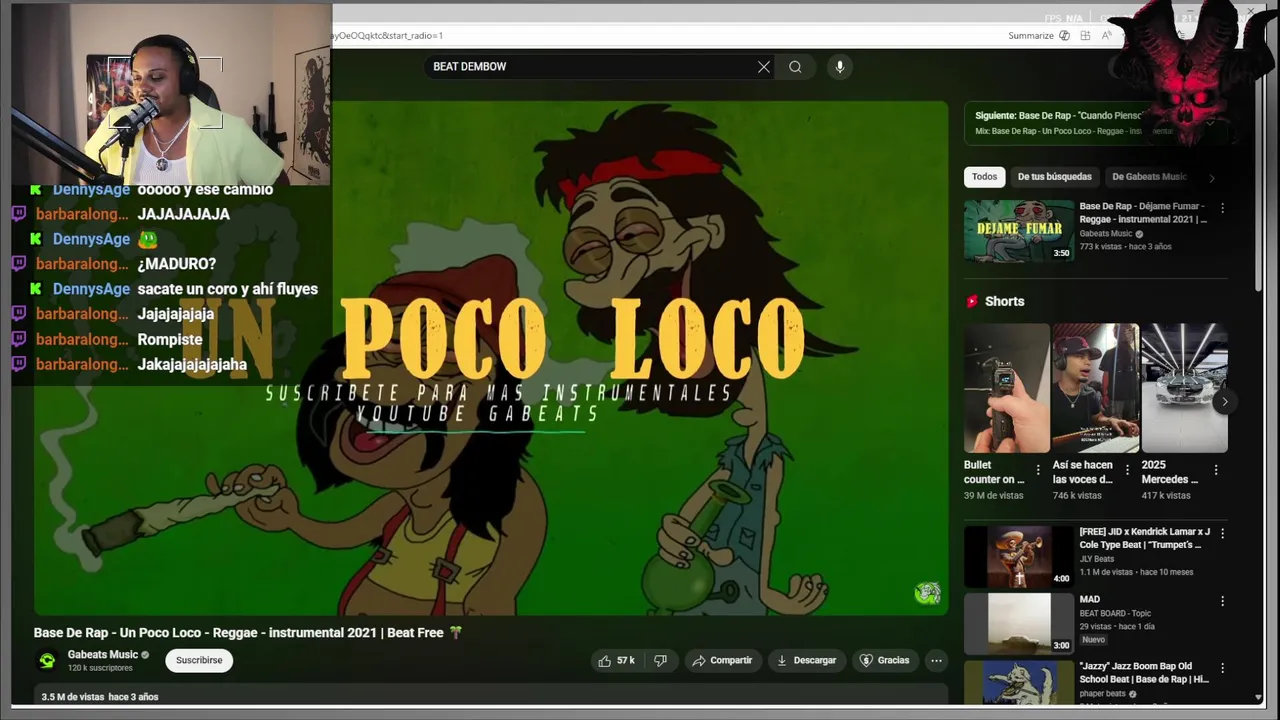Click browser Read aloud icon
The height and width of the screenshot is (720, 1280).
pyautogui.click(x=1107, y=35)
